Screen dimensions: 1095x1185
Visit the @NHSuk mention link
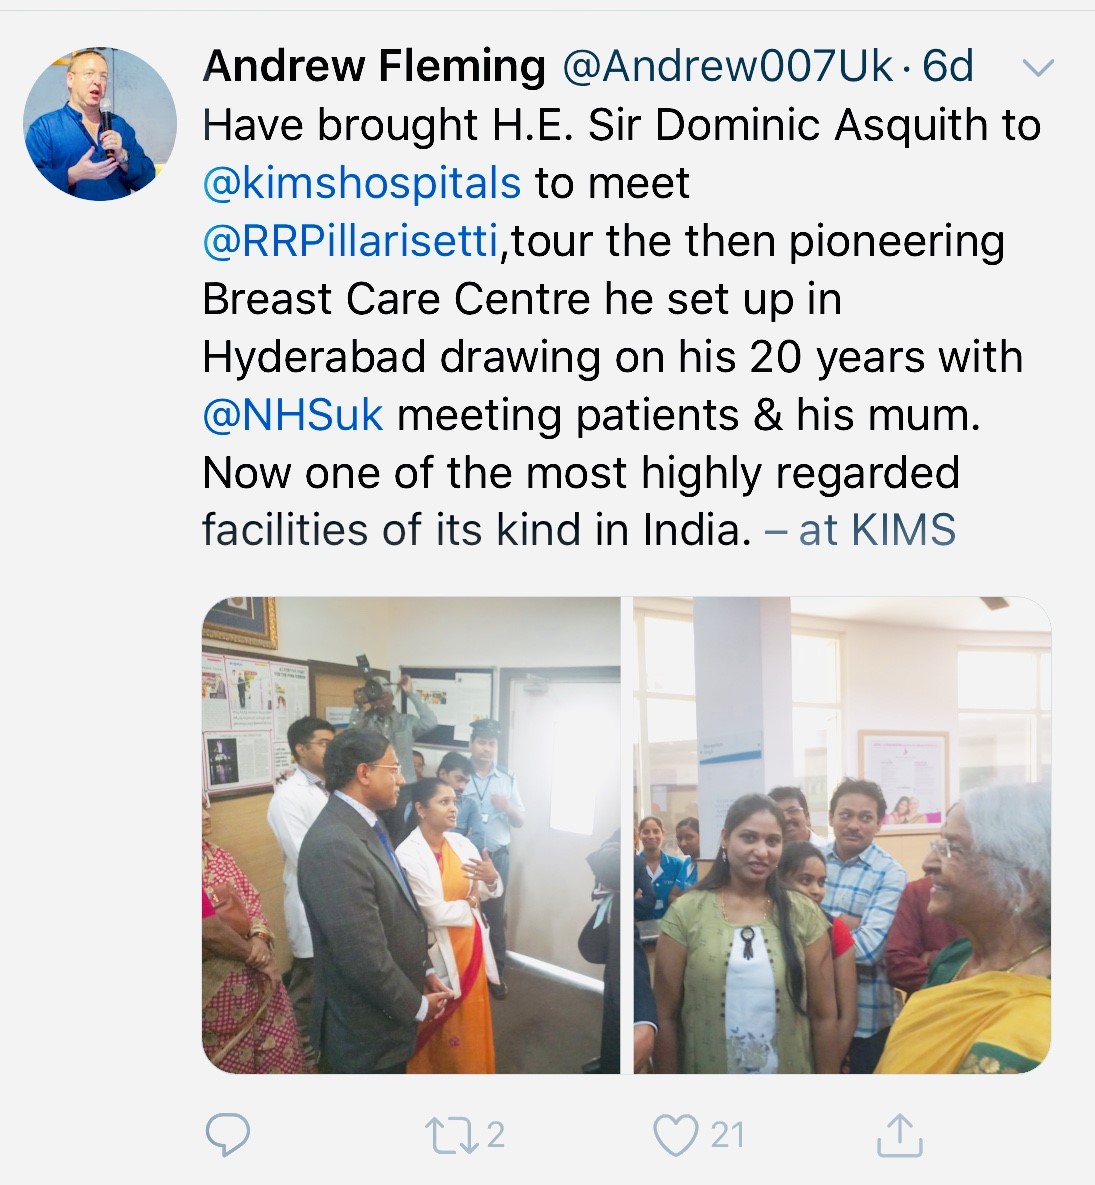(x=292, y=415)
